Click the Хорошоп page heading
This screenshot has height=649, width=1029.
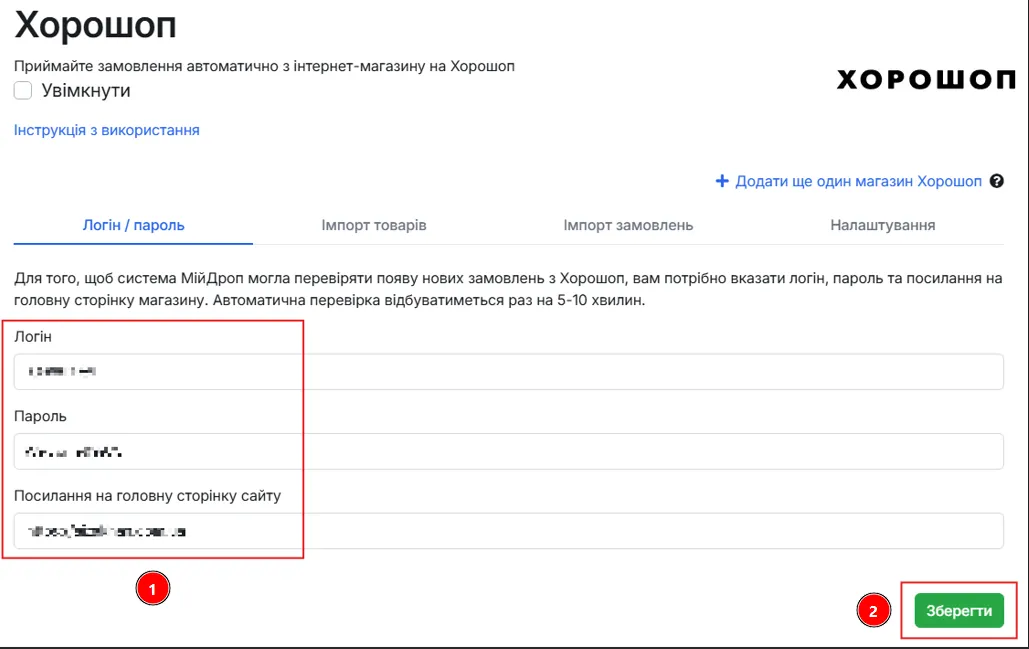(96, 26)
